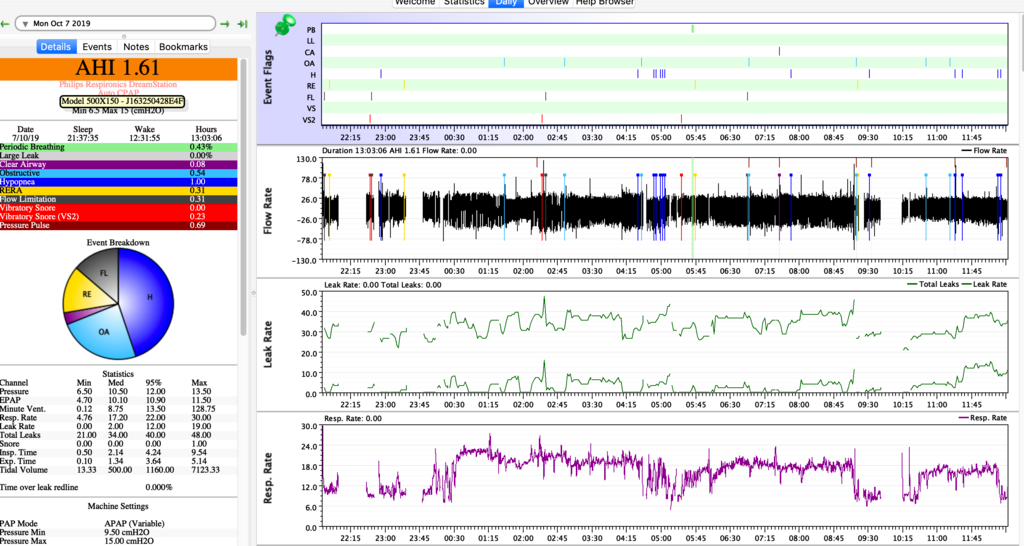Click the Hypopnea event row

point(118,182)
